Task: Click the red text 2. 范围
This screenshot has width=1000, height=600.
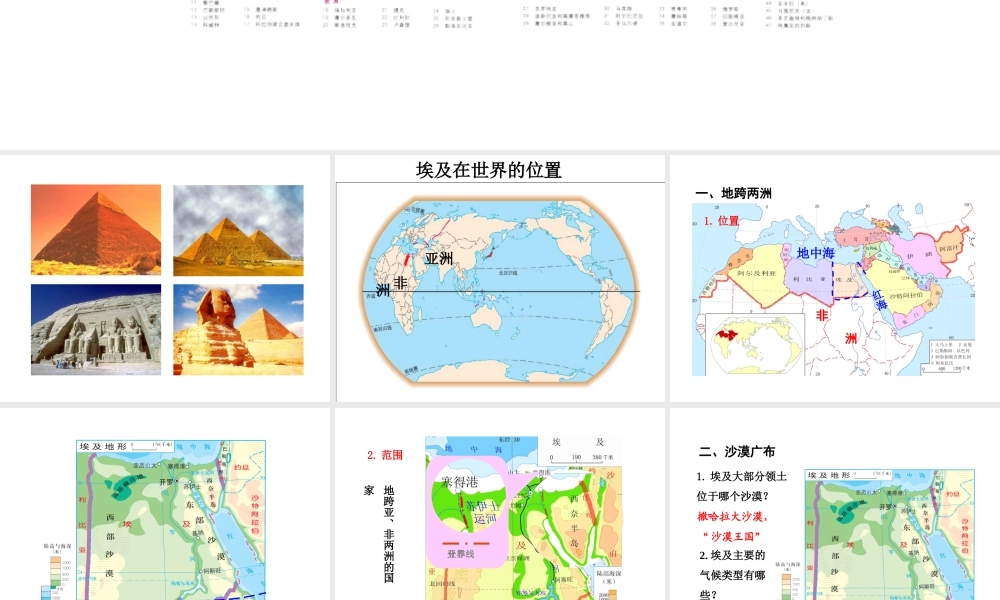Action: pyautogui.click(x=385, y=455)
